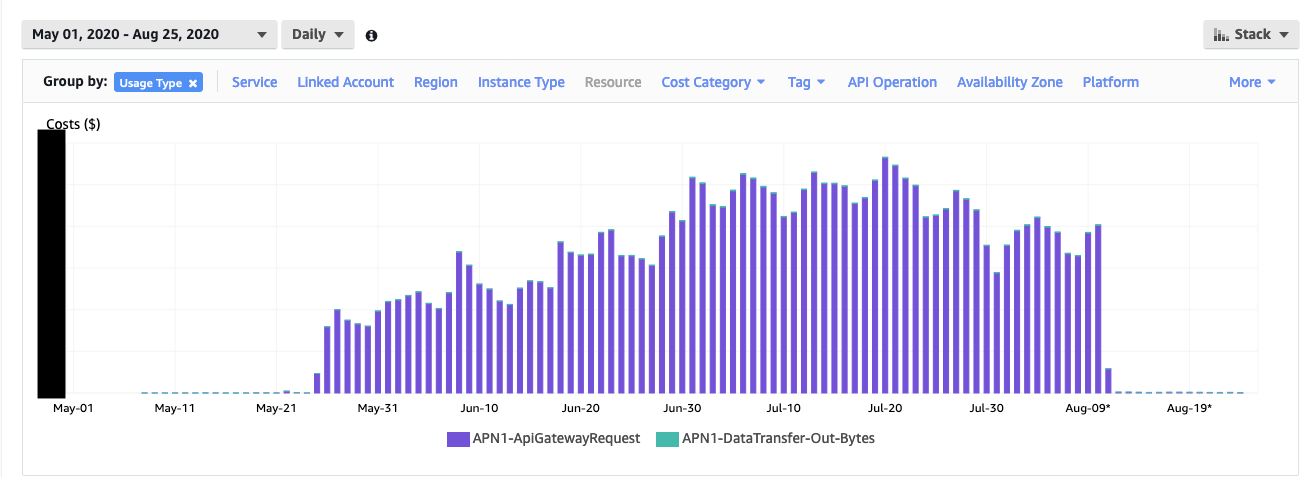Click the Aug-19* axis label
Viewport: 1301px width, 477px height.
(x=1189, y=408)
